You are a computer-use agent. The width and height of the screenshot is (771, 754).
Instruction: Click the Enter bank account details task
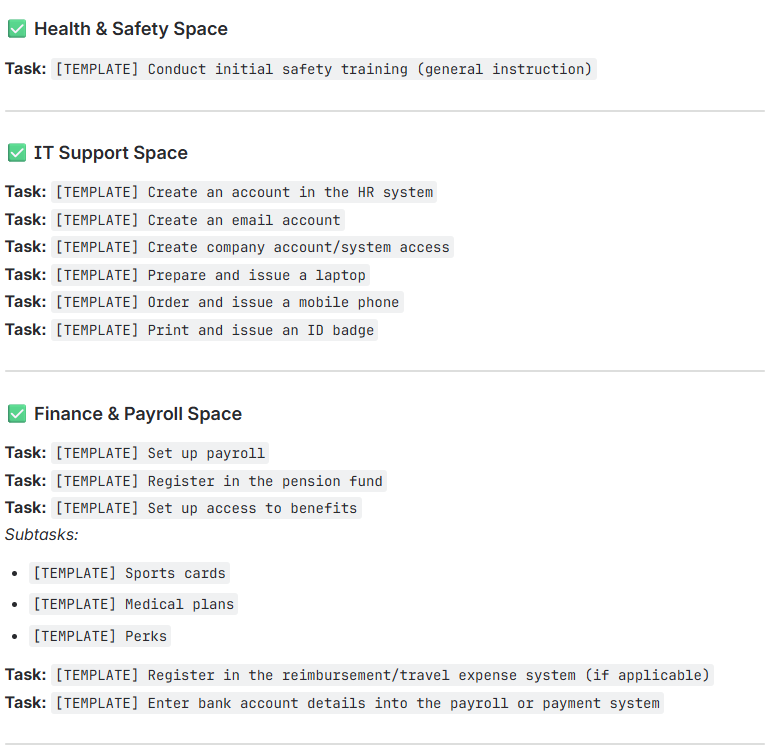(358, 703)
